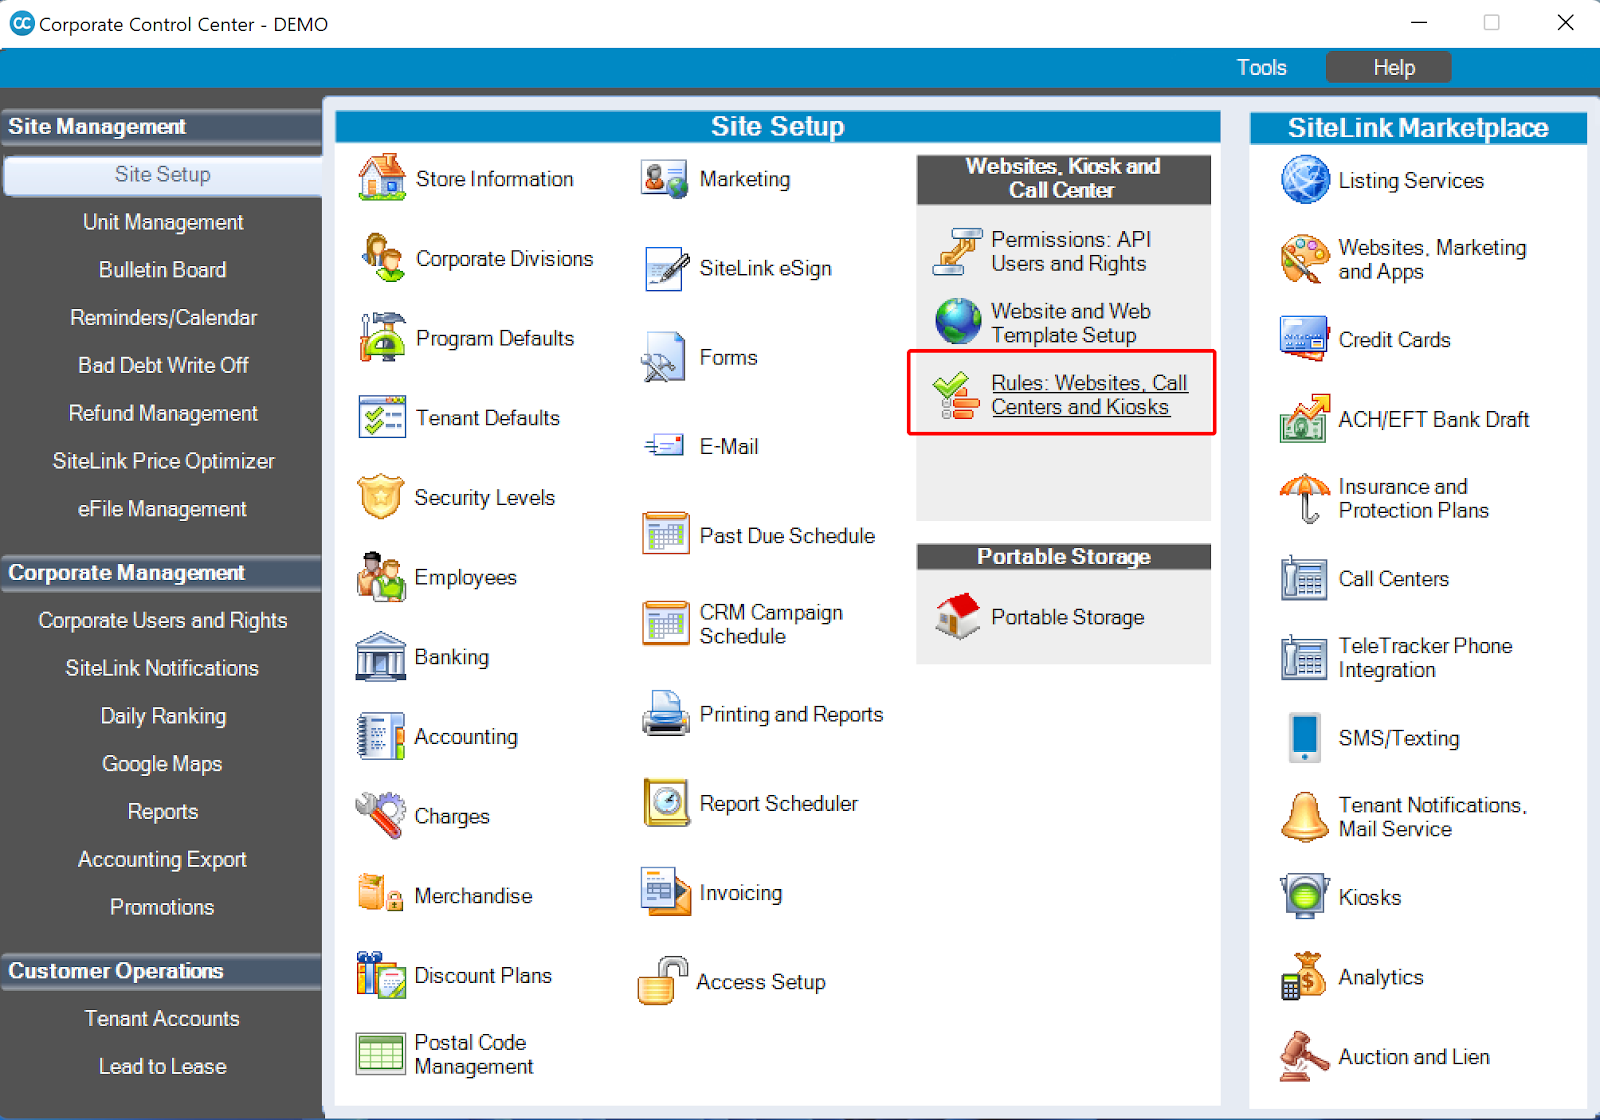Open SiteLink Price Optimizer
The height and width of the screenshot is (1120, 1600).
(162, 461)
